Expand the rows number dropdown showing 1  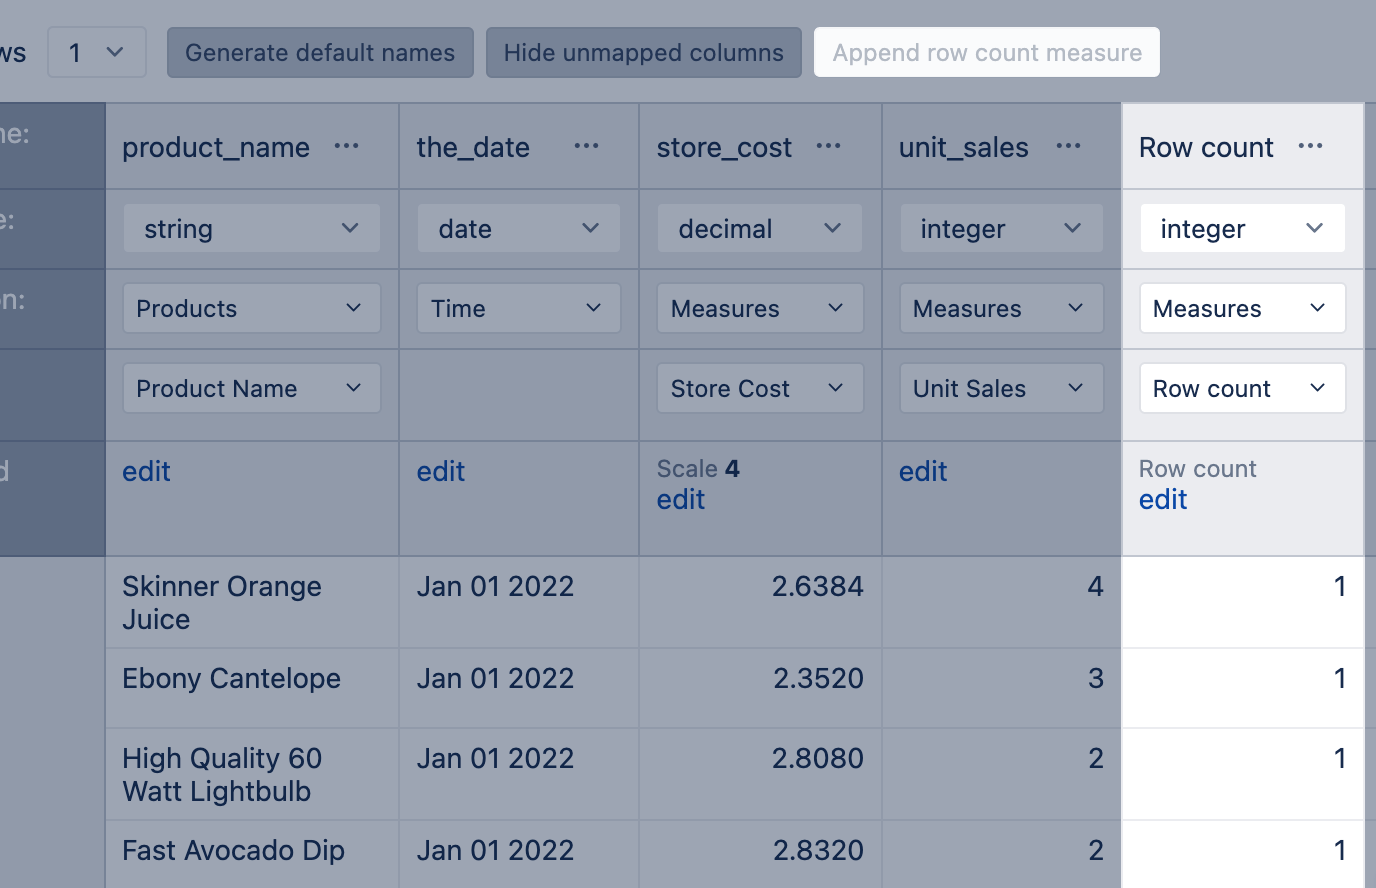coord(96,53)
